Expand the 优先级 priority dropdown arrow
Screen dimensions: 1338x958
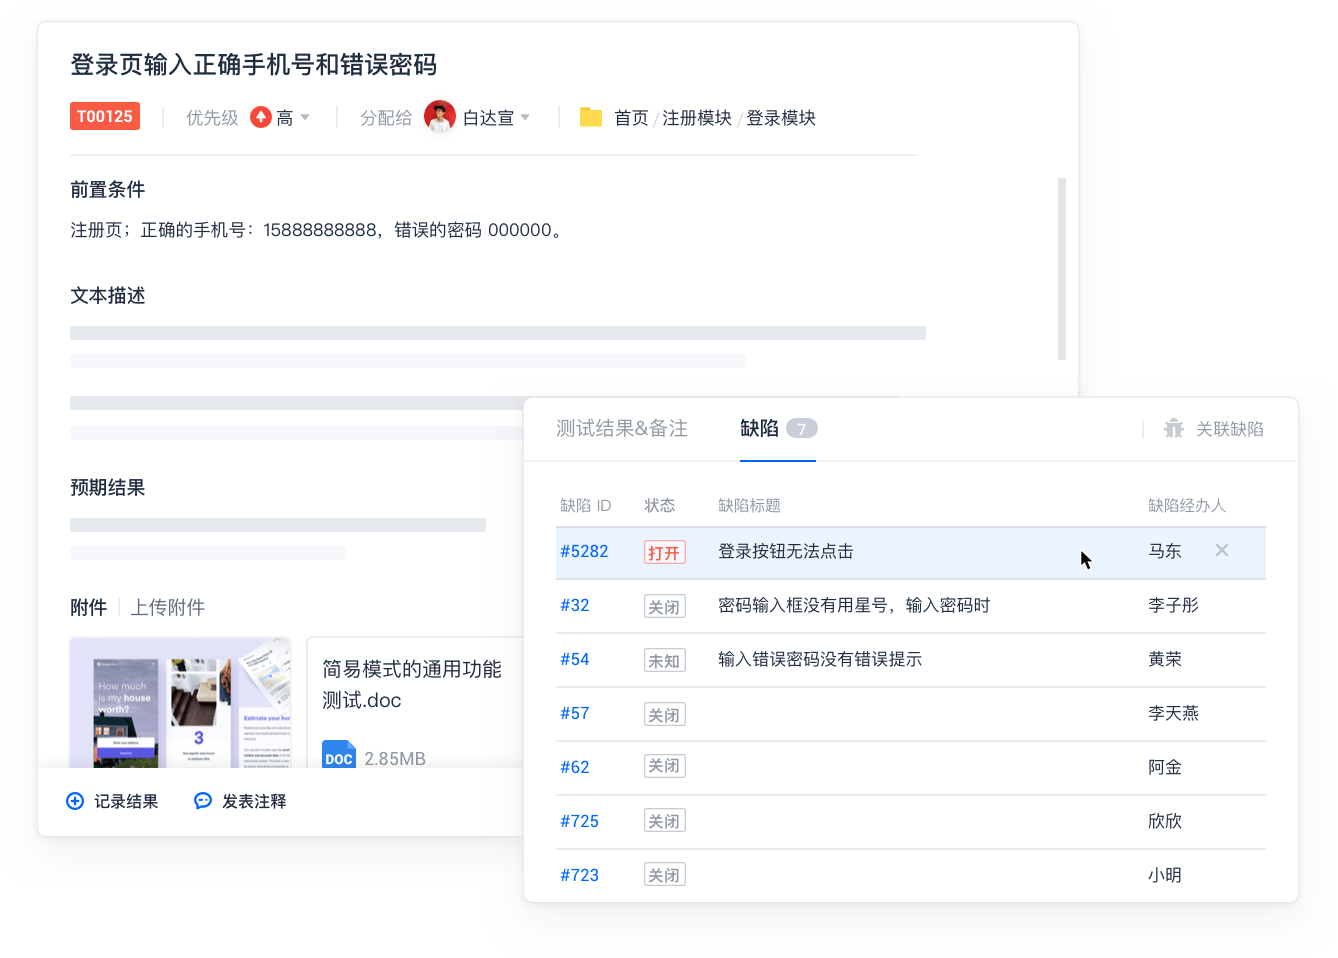click(305, 118)
